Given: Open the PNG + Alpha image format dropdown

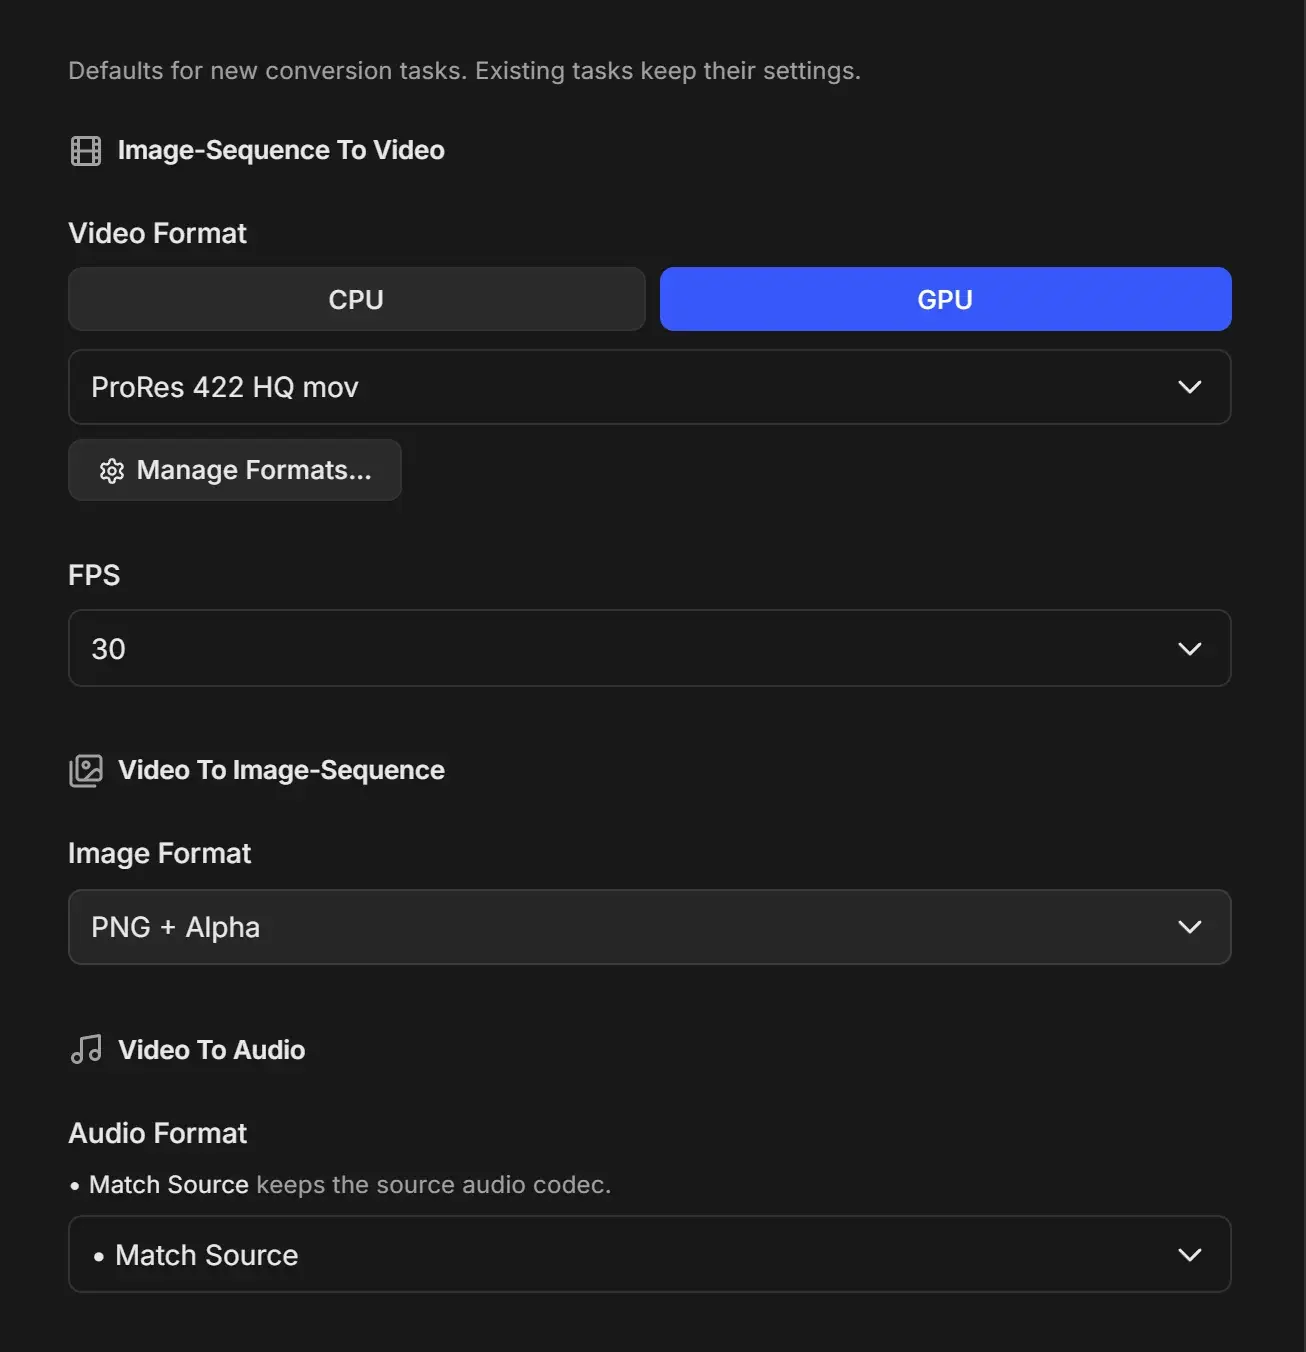Looking at the screenshot, I should coord(649,927).
